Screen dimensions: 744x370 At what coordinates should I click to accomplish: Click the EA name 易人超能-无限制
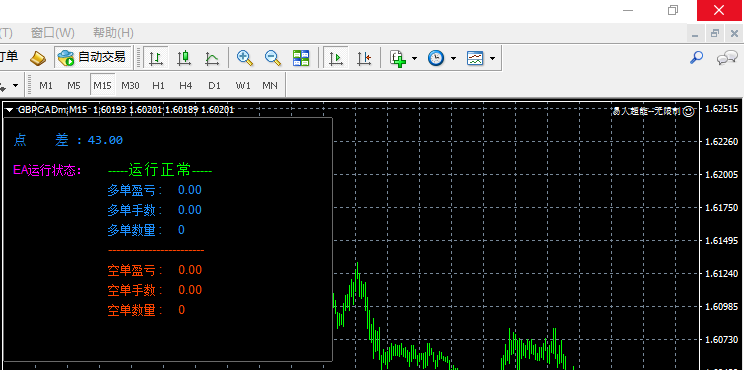click(647, 111)
